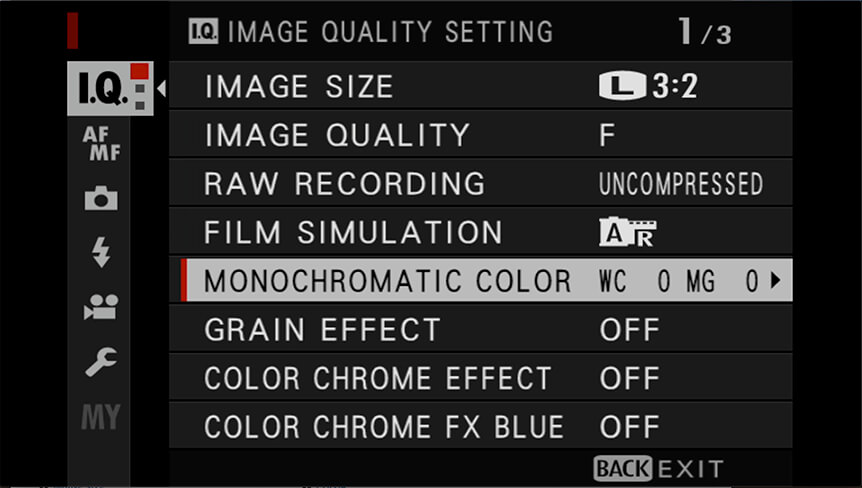The image size is (862, 488).
Task: Open the flash settings lightning icon
Action: point(101,252)
